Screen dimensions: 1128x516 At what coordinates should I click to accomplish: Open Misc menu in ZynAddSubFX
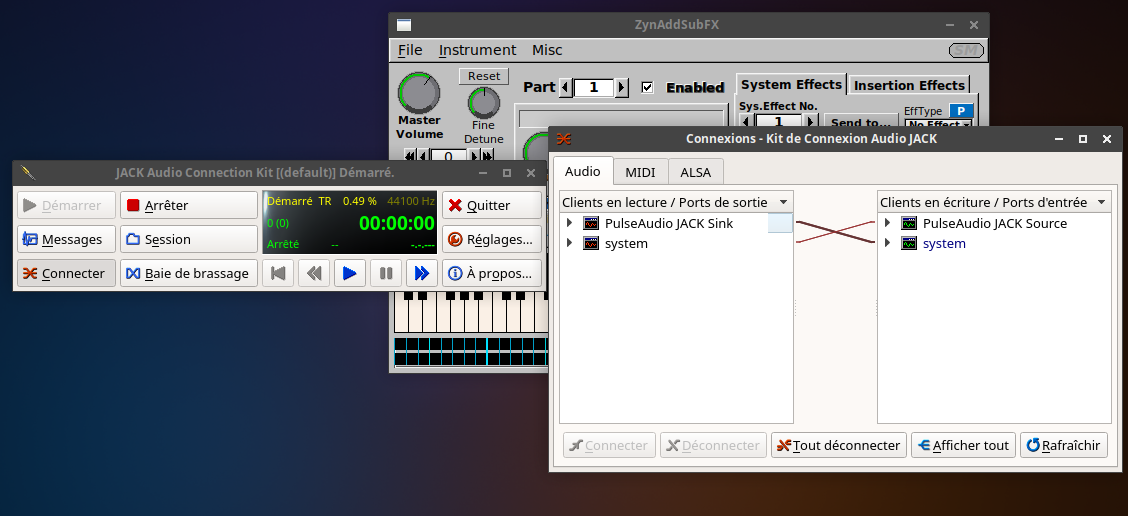[547, 50]
